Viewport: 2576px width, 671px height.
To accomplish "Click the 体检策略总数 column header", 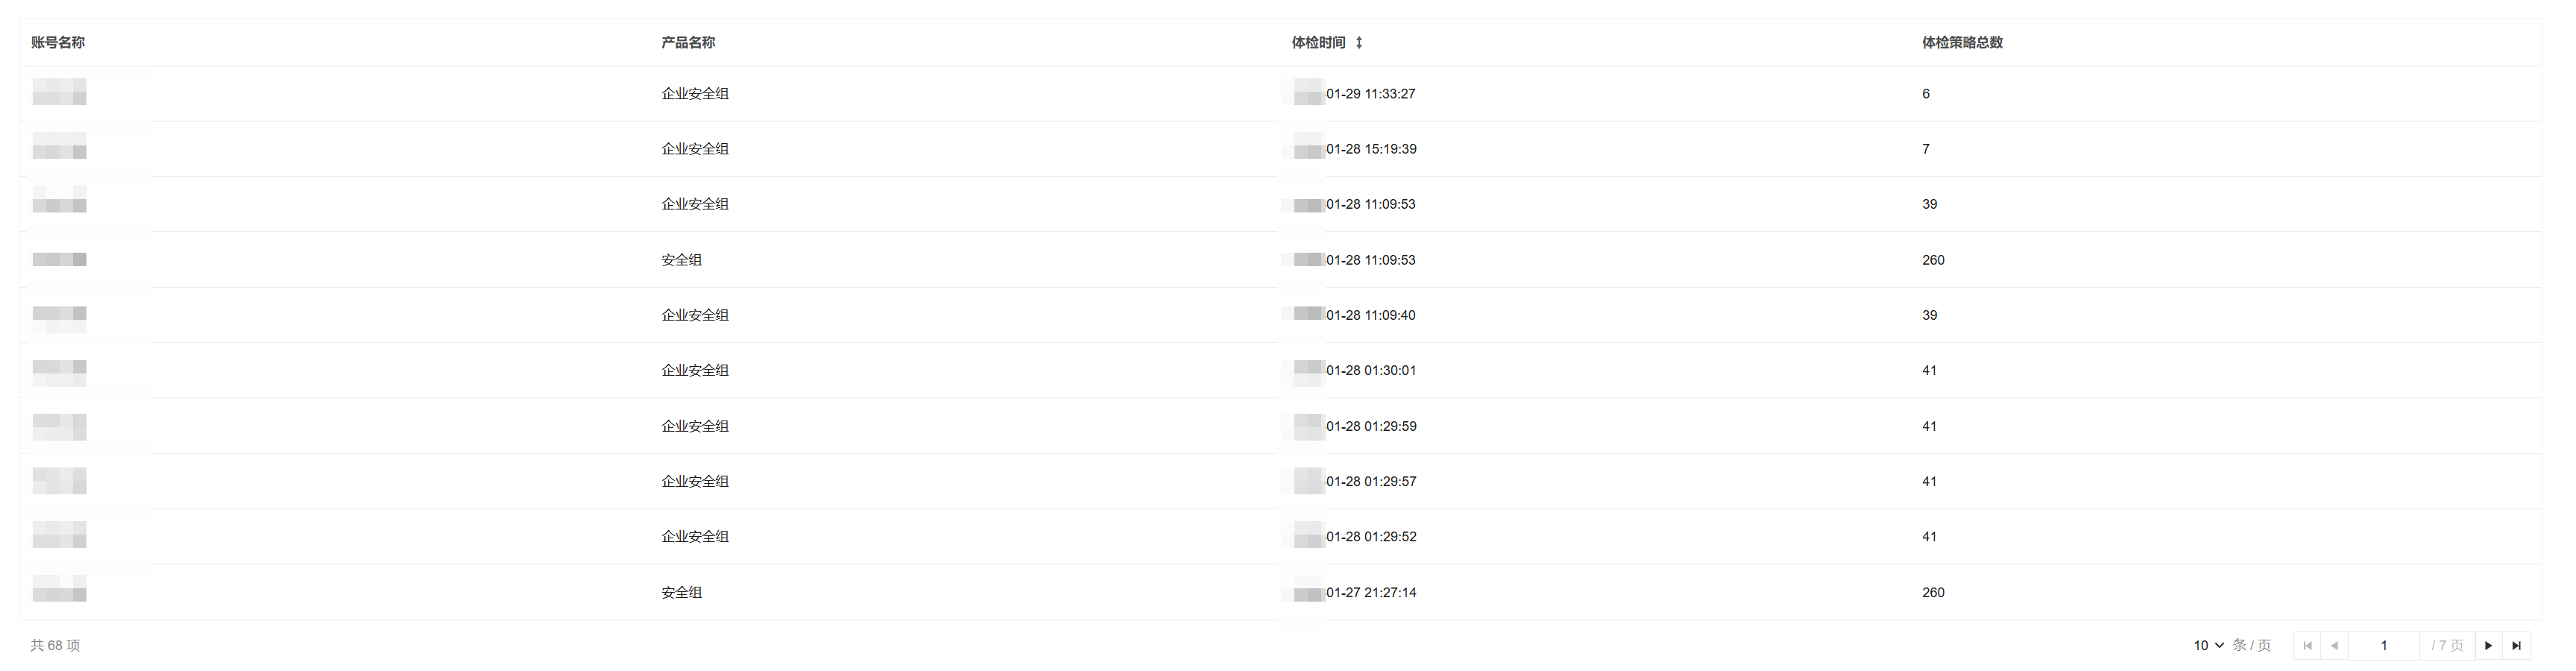I will pyautogui.click(x=1962, y=43).
